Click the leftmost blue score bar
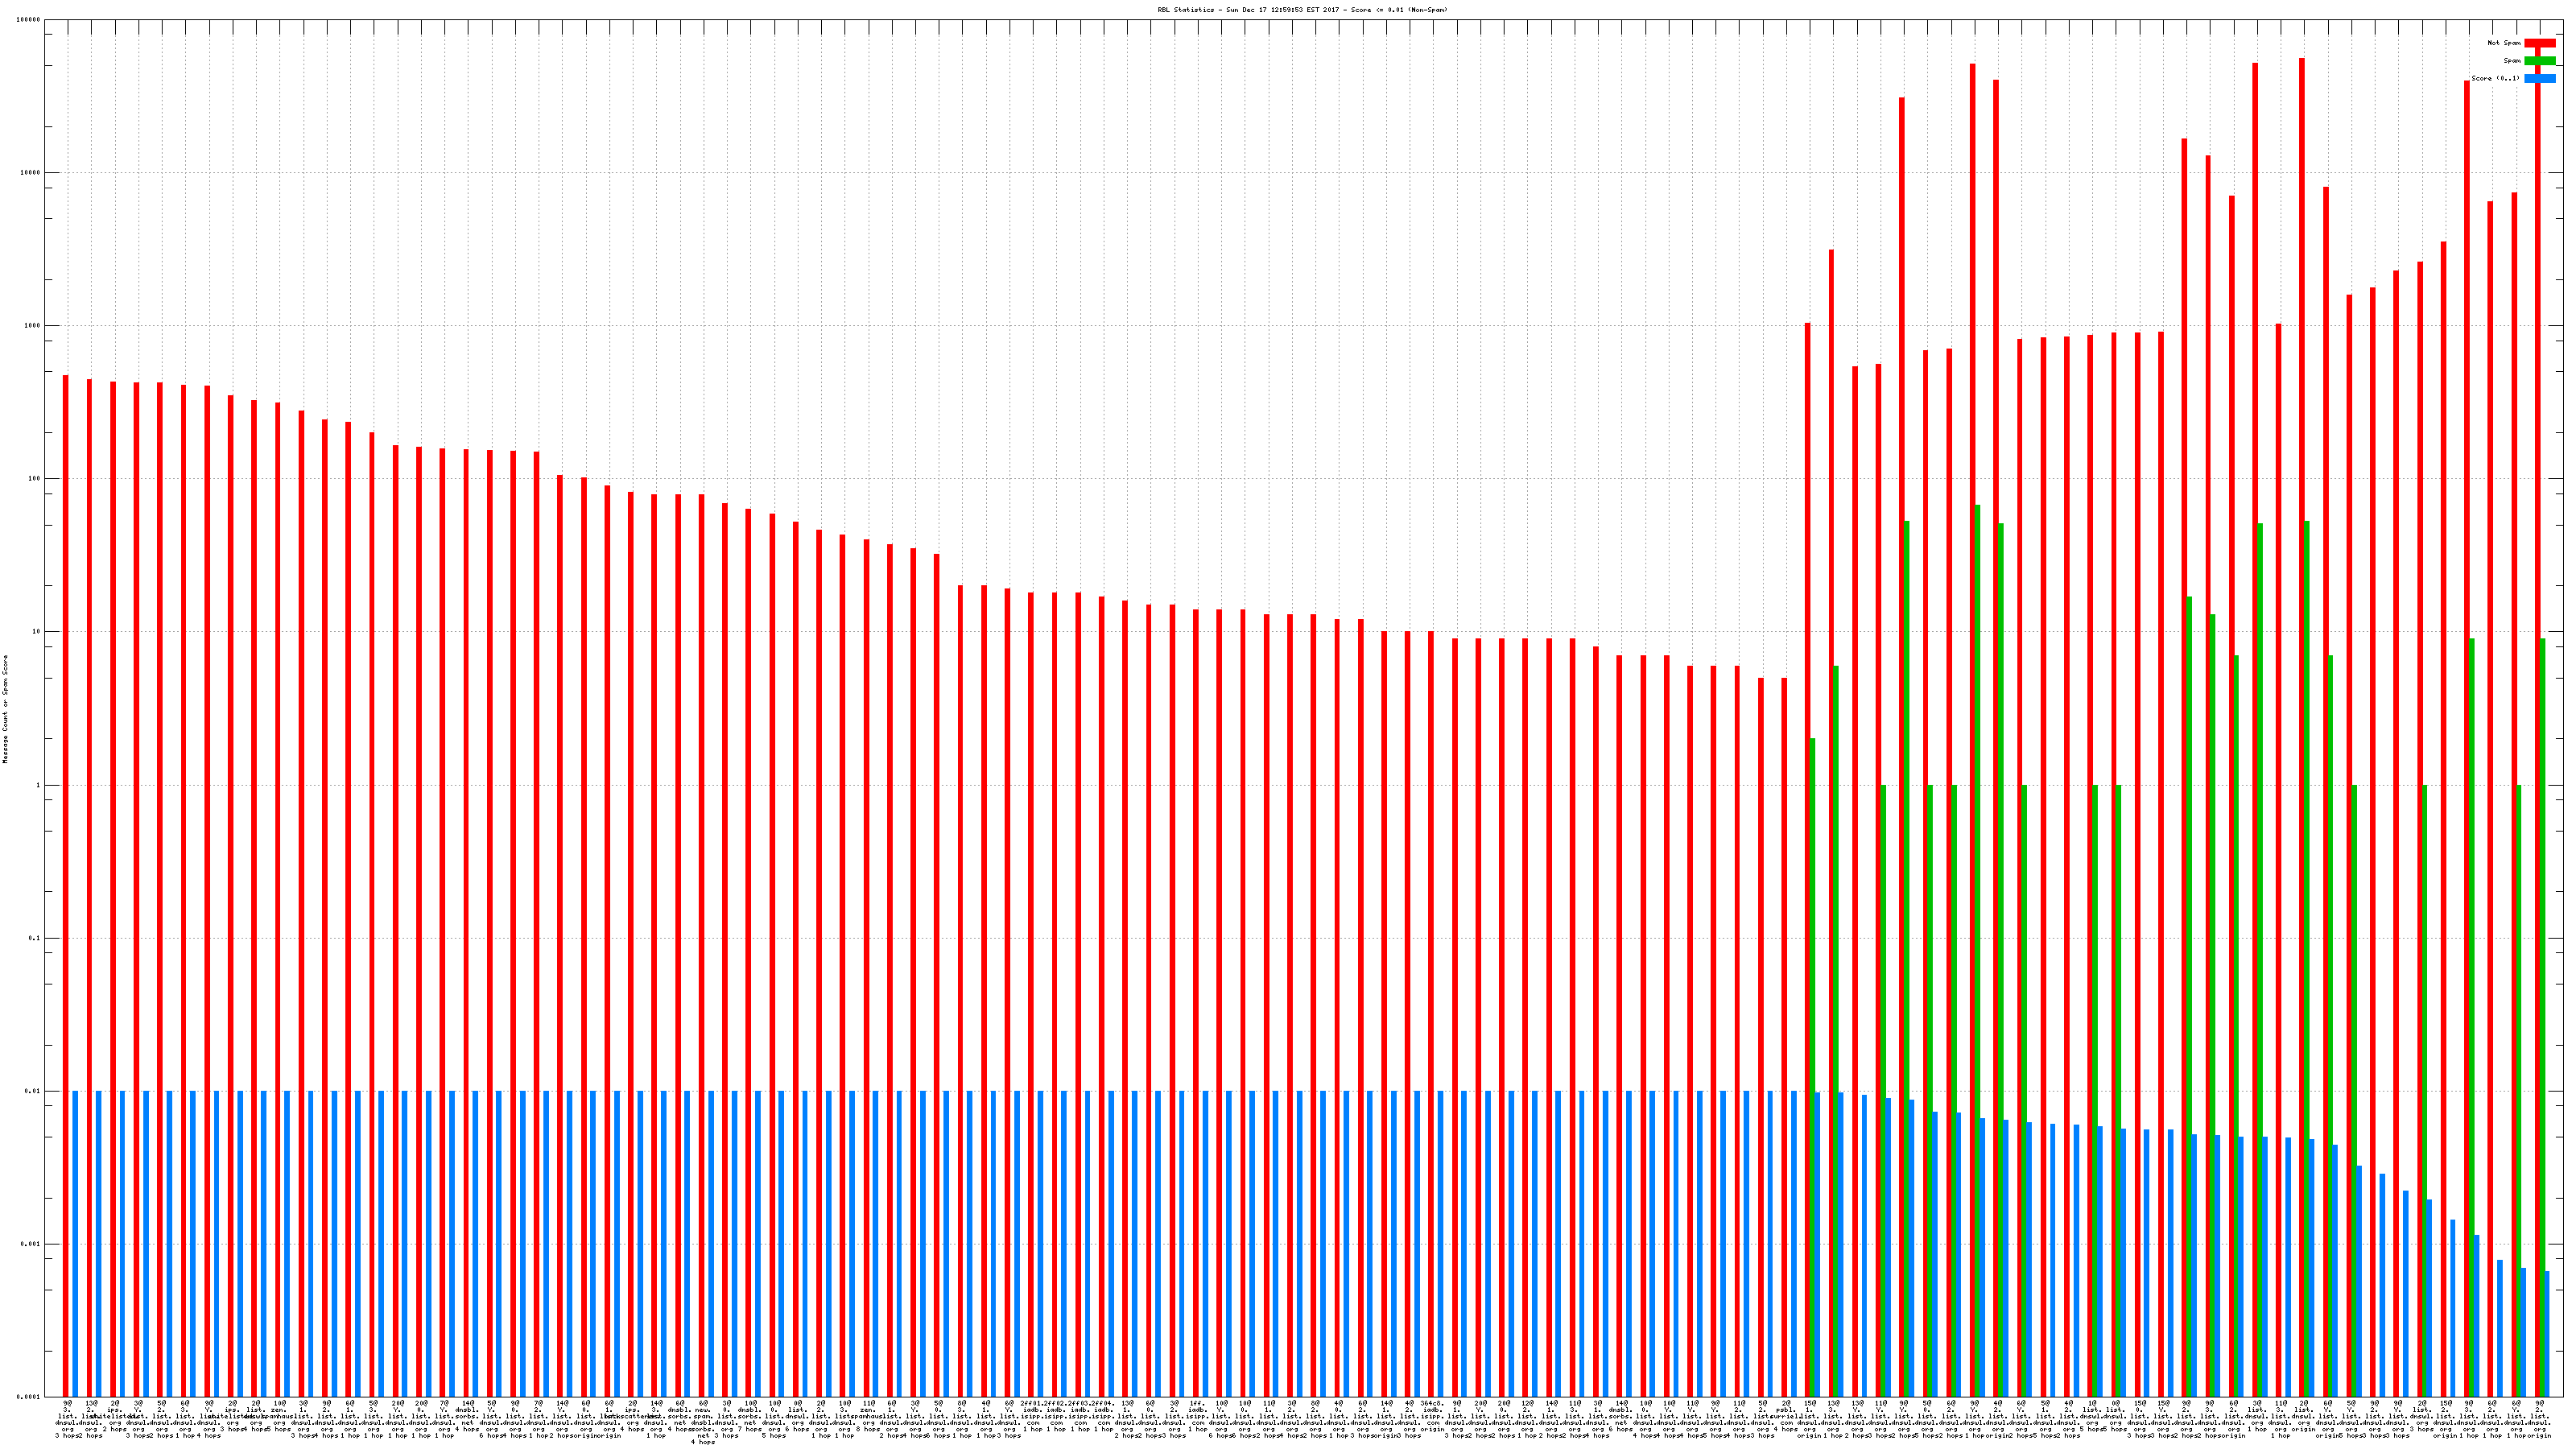This screenshot has width=2576, height=1449. coord(75,1240)
